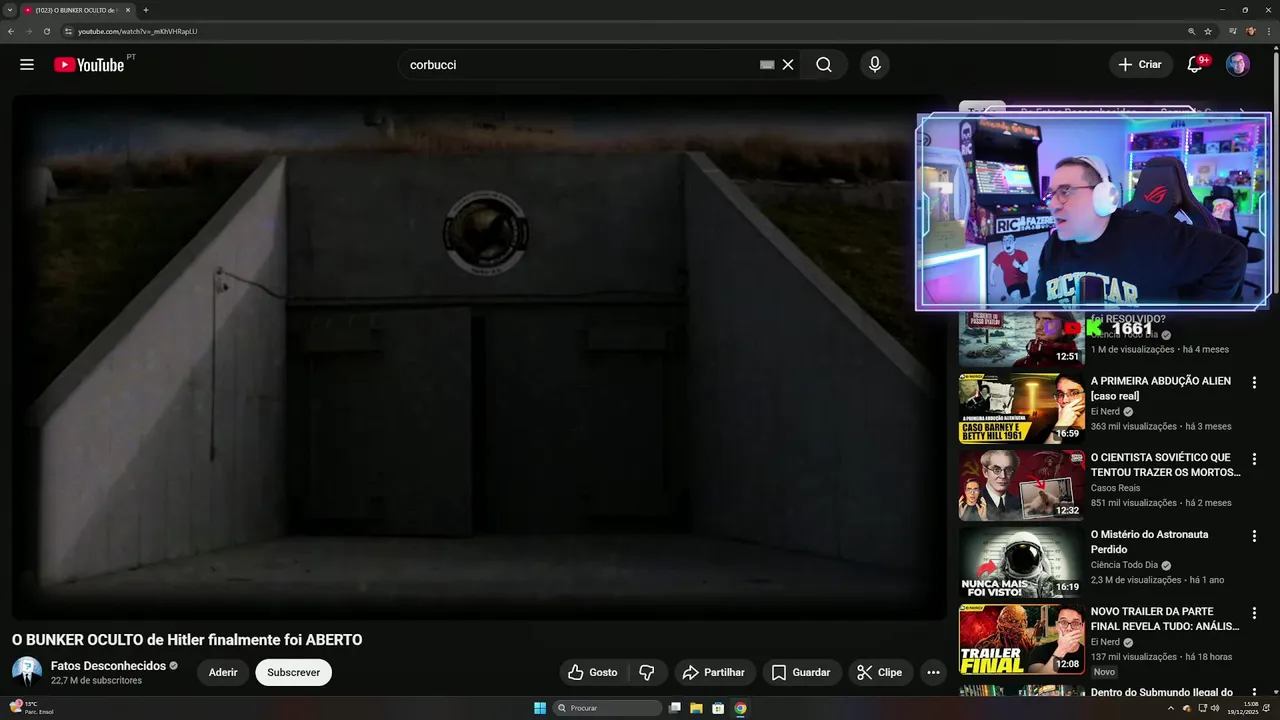Open Chrome from the taskbar
The height and width of the screenshot is (720, 1280).
740,708
